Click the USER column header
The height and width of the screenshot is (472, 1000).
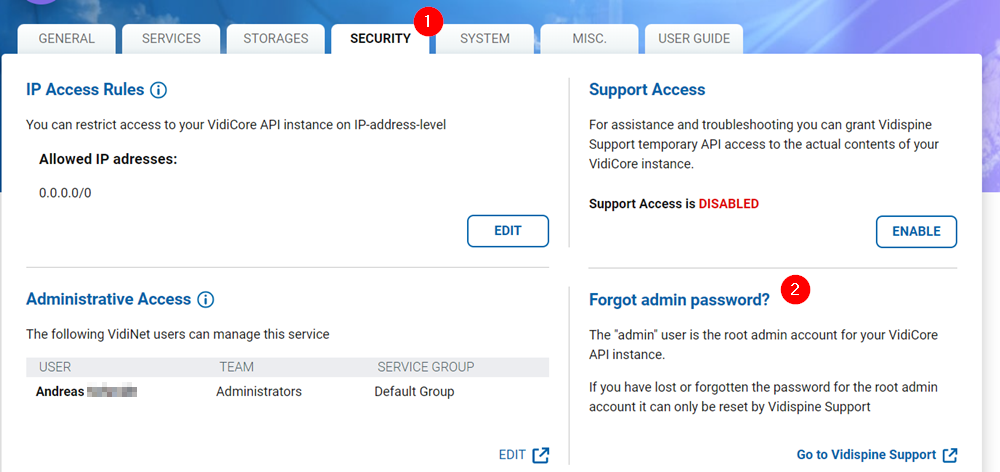(55, 367)
